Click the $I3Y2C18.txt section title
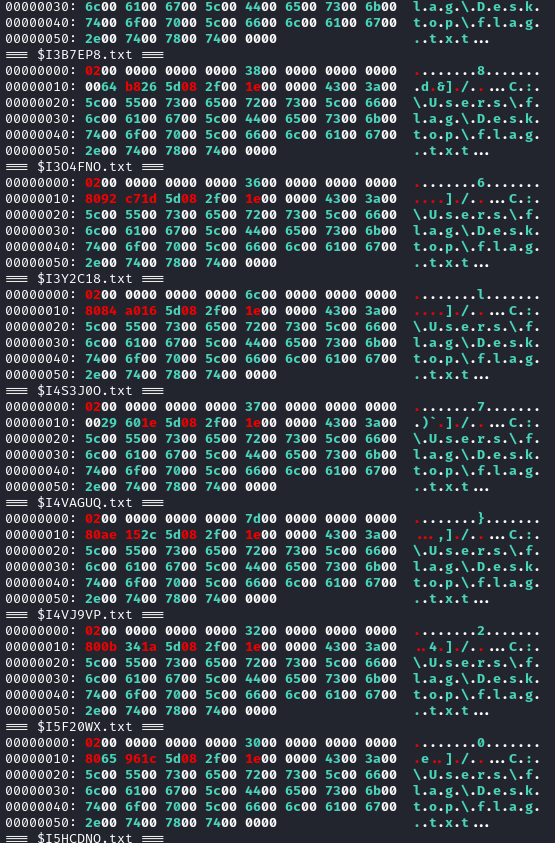The height and width of the screenshot is (843, 555). pos(84,278)
